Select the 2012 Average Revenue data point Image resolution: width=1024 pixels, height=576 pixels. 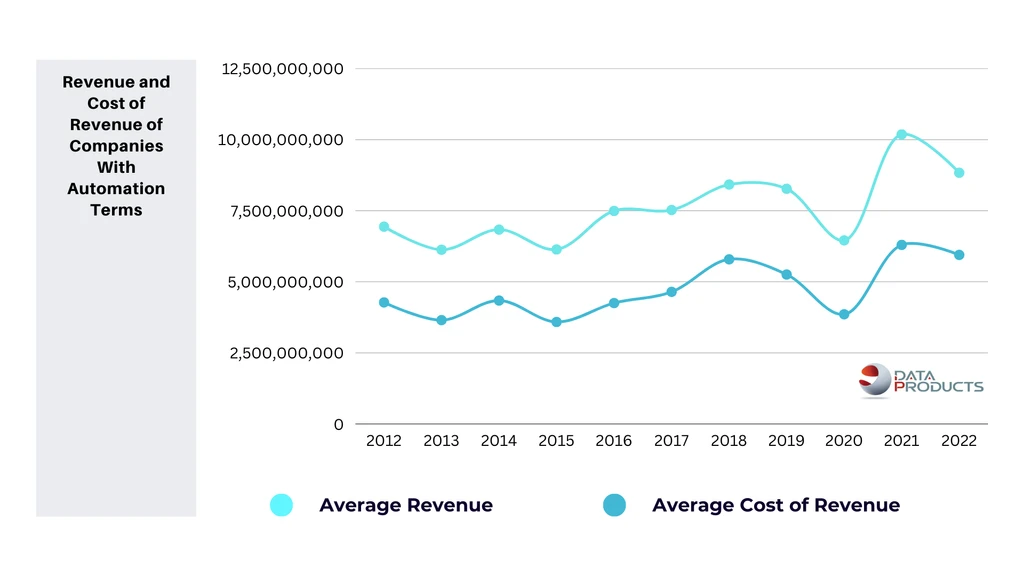click(384, 227)
